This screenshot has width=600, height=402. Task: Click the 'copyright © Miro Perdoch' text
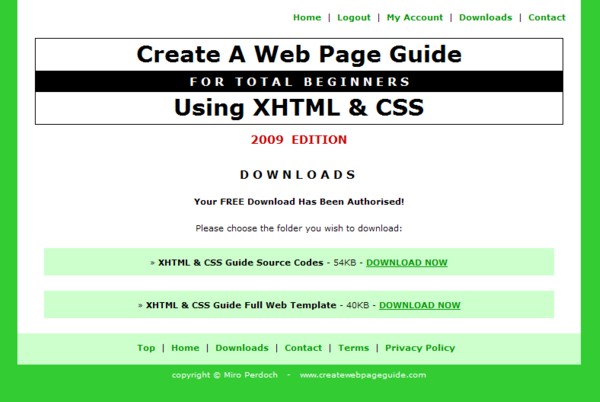[225, 375]
